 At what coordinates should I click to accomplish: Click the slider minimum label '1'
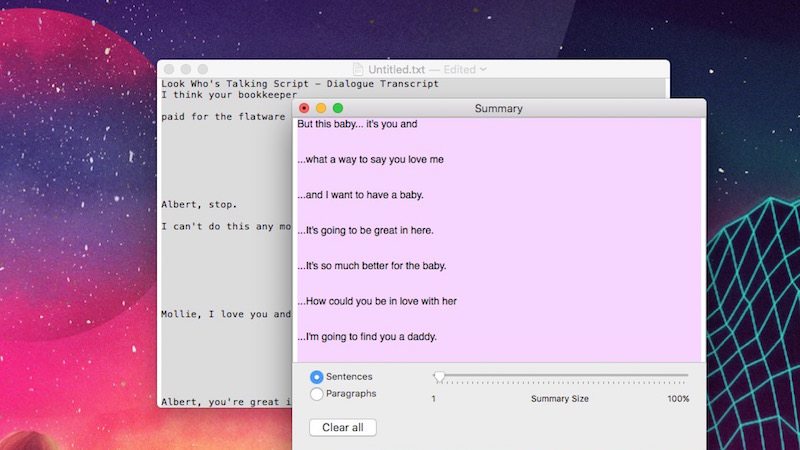[434, 399]
